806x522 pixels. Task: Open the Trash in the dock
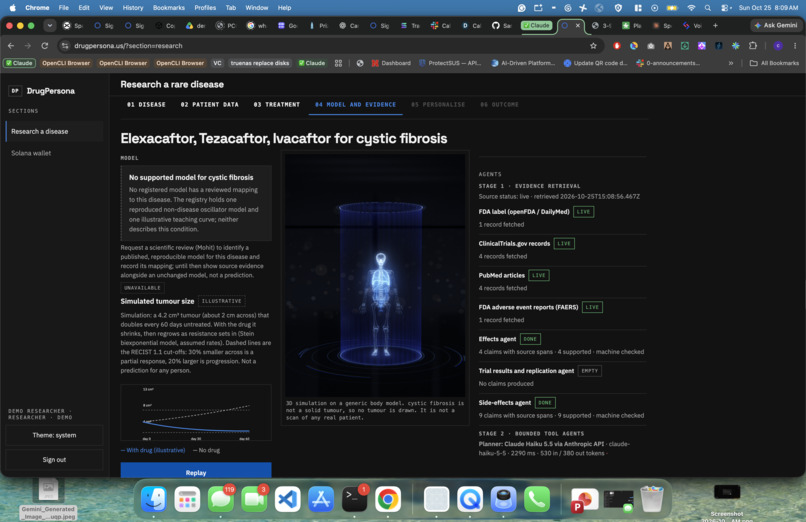(652, 499)
